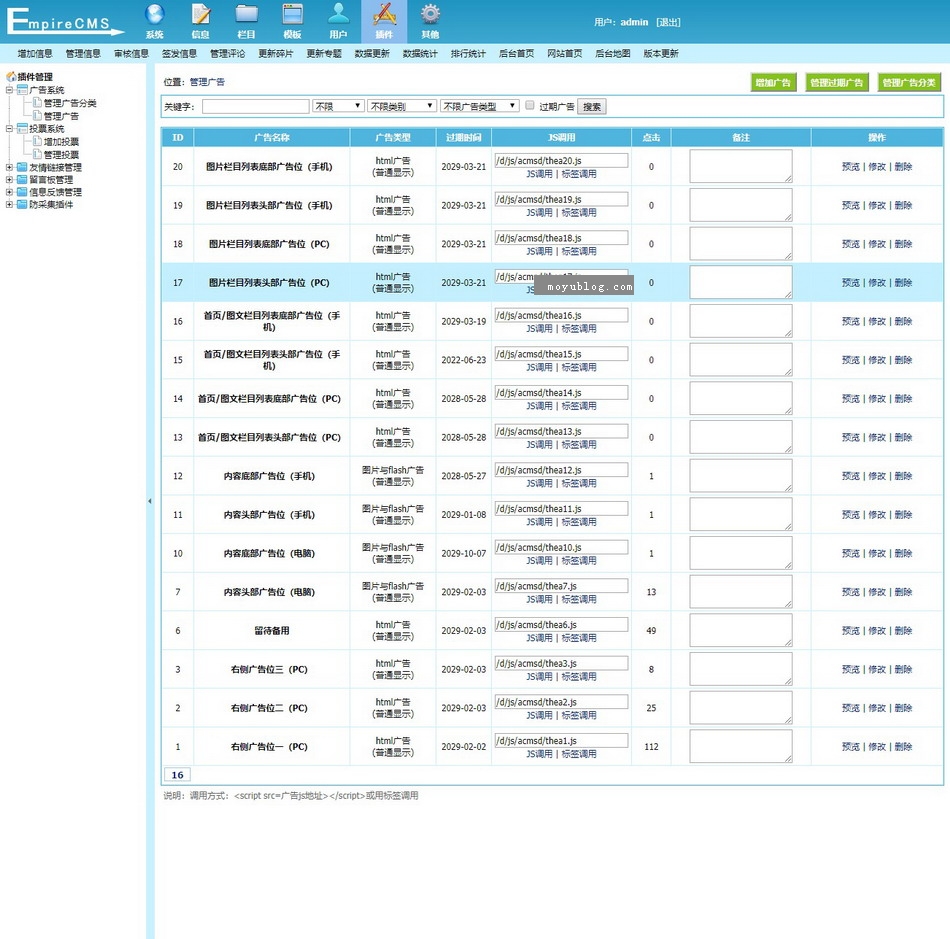Click 删除 for ad ID 1

coord(903,746)
